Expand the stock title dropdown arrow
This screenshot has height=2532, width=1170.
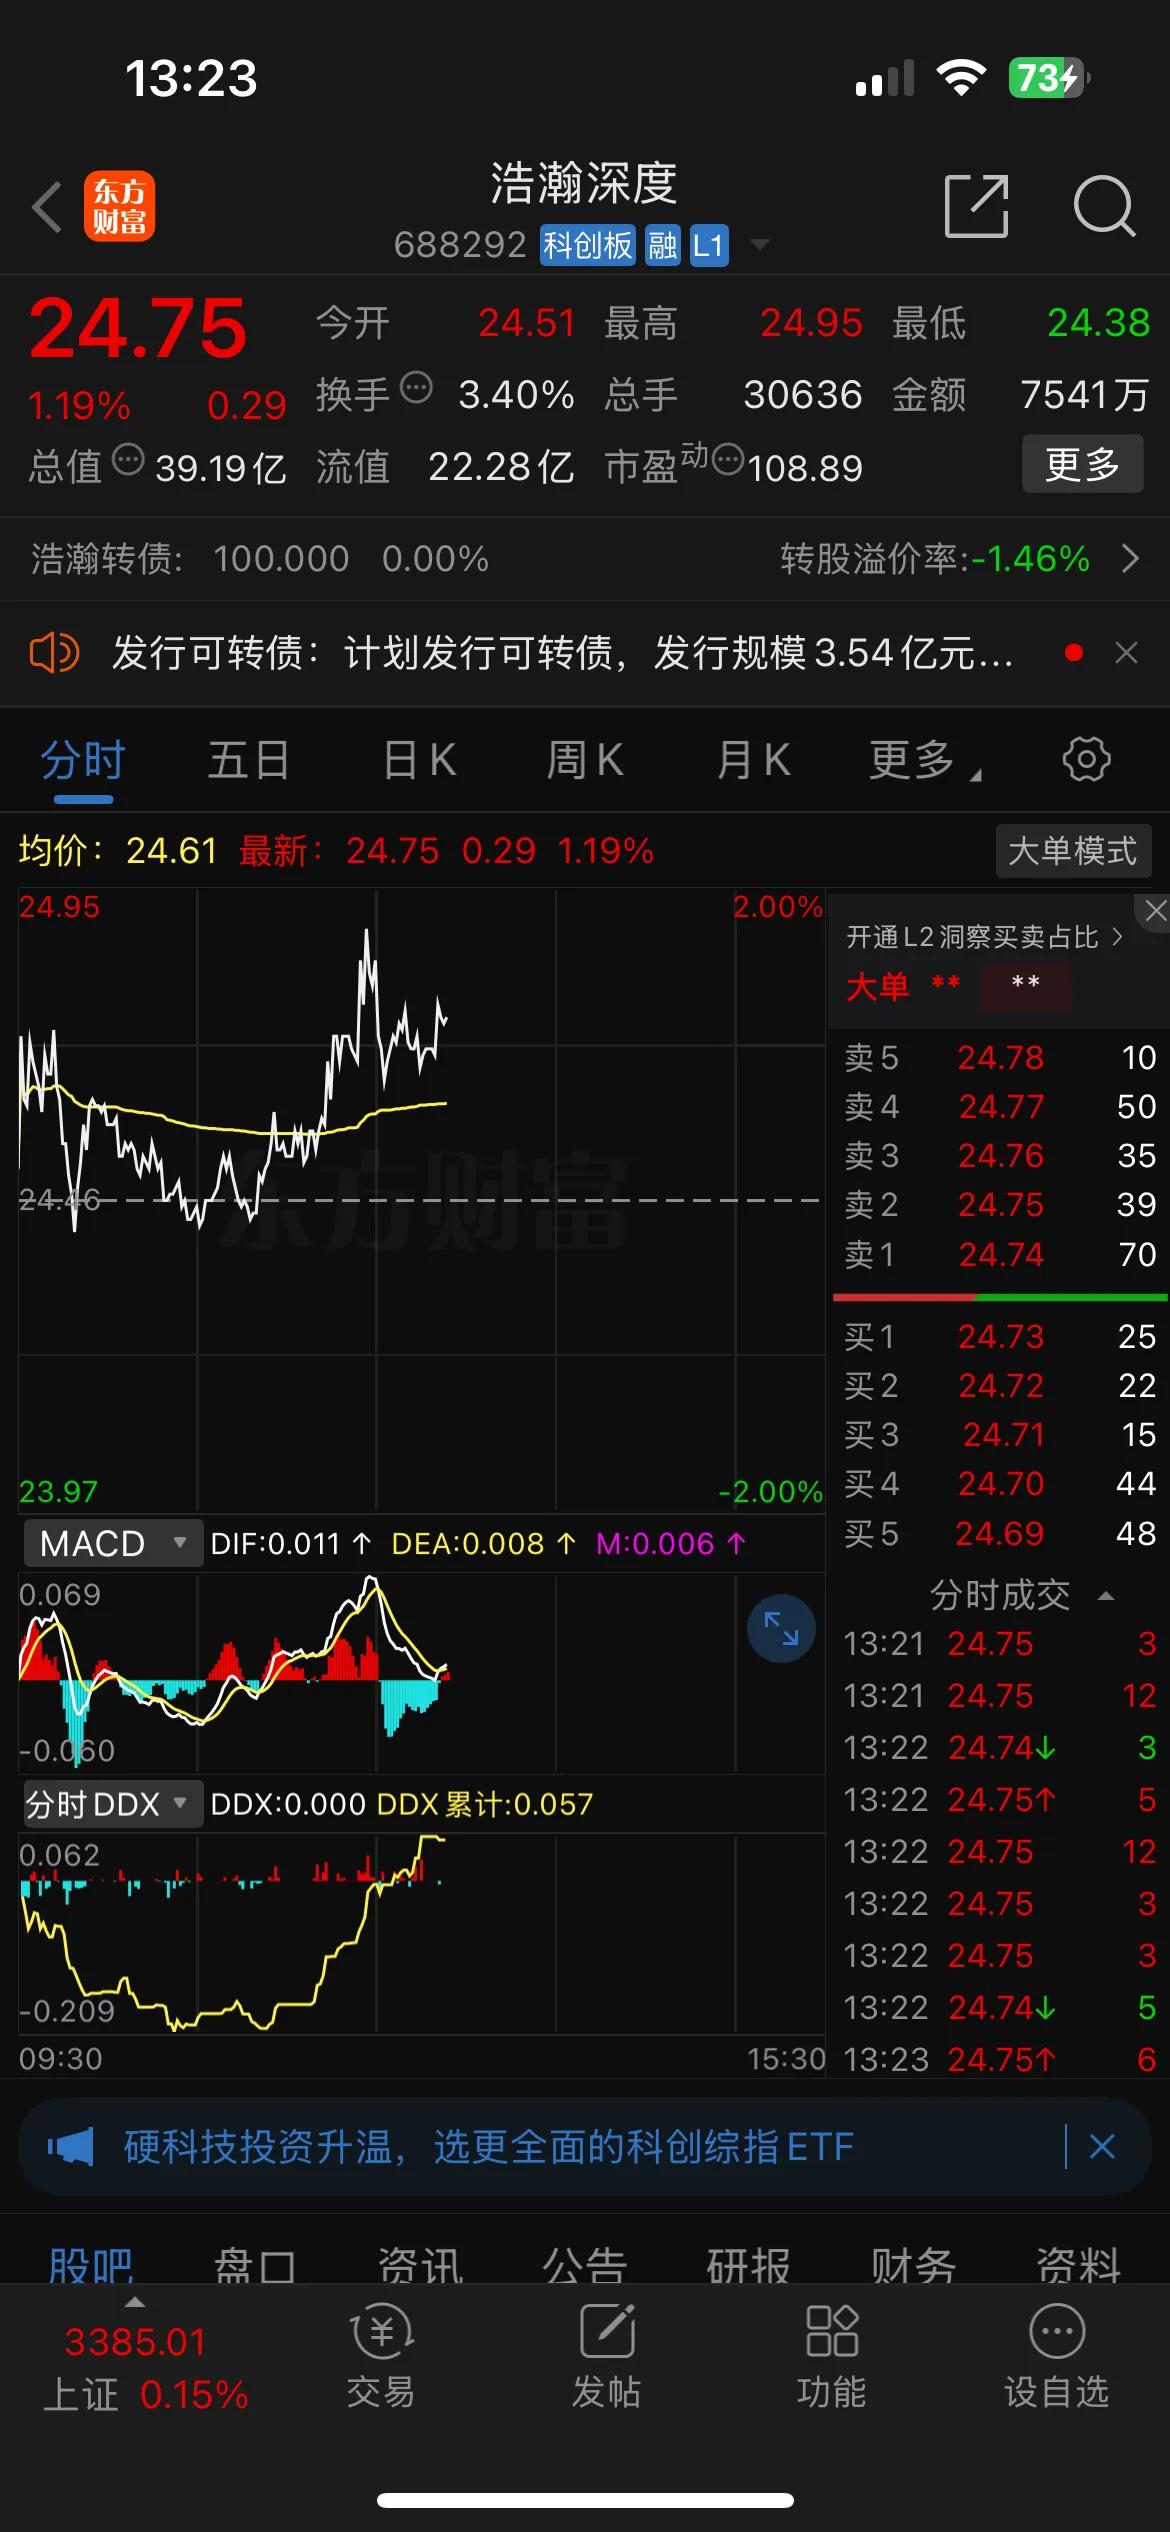[x=760, y=244]
